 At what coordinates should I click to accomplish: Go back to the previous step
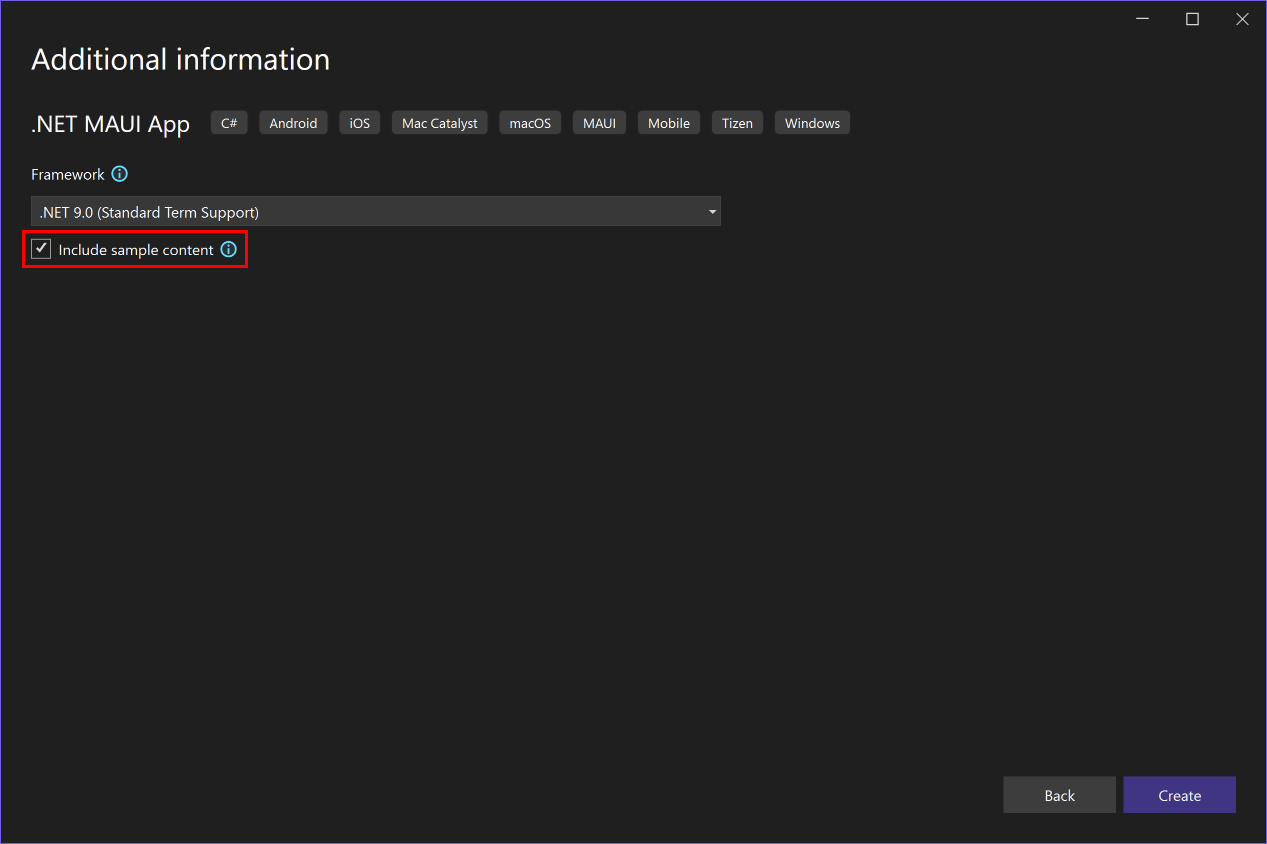pyautogui.click(x=1059, y=794)
